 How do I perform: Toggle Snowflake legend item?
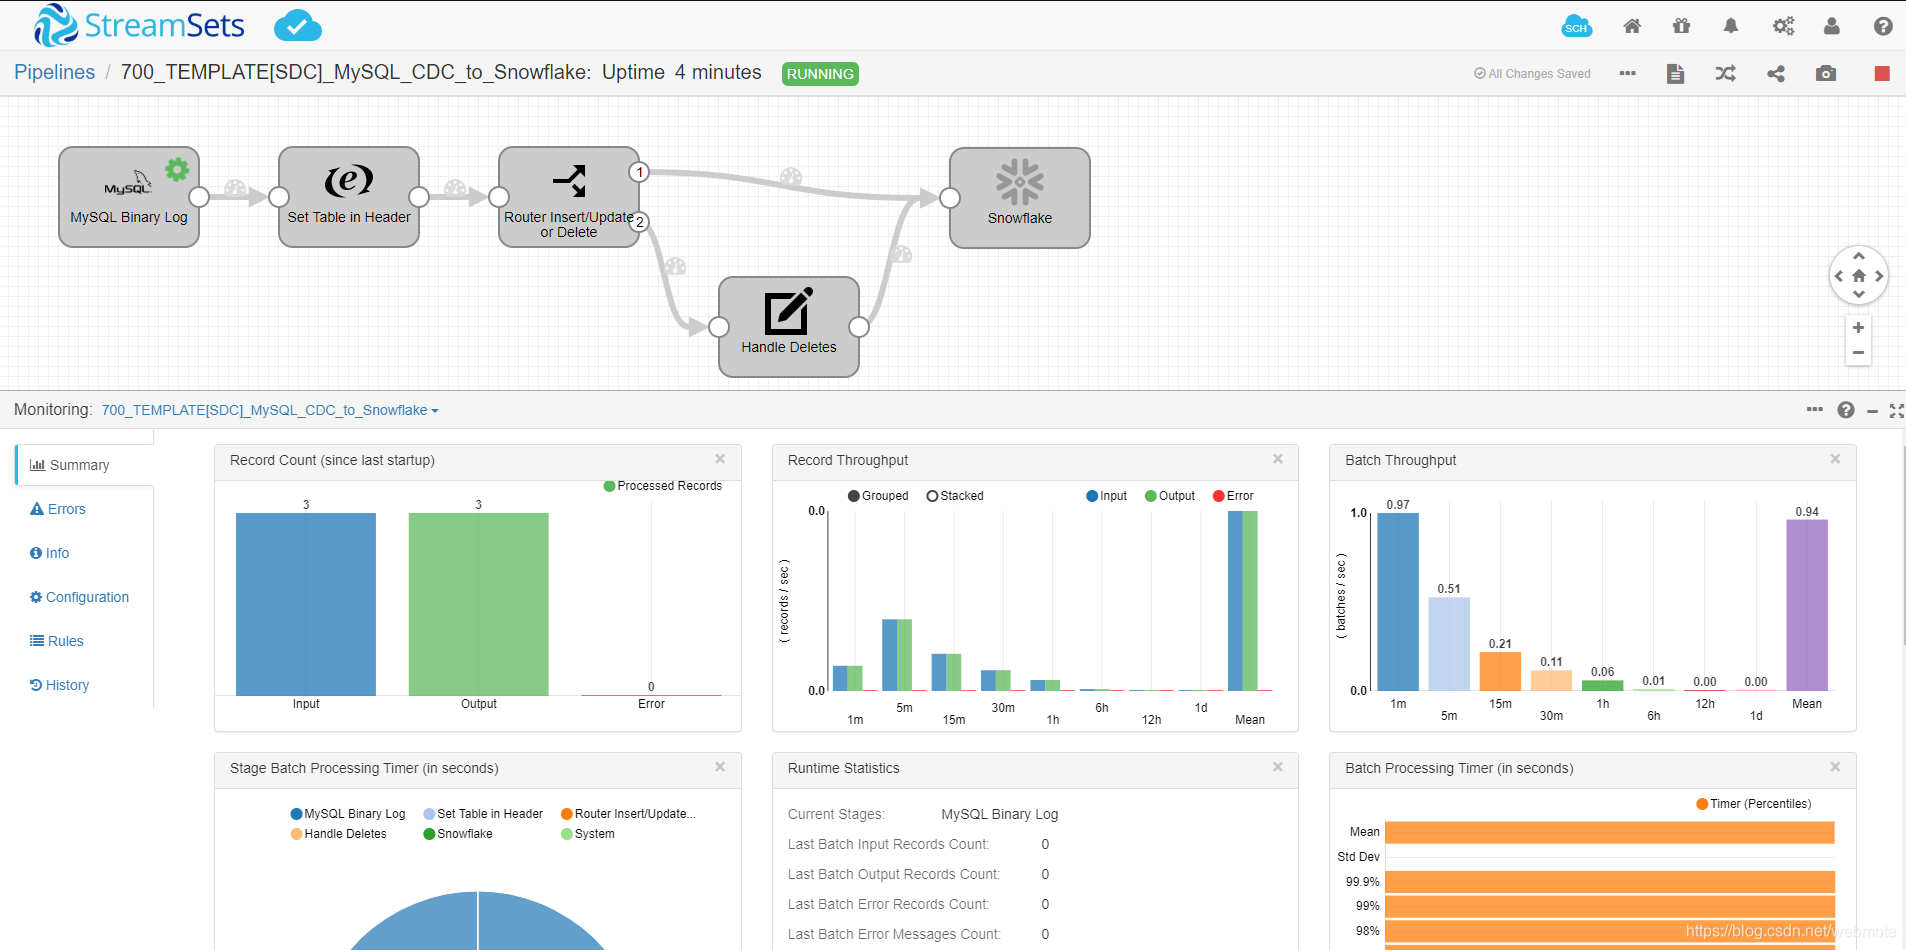point(458,834)
